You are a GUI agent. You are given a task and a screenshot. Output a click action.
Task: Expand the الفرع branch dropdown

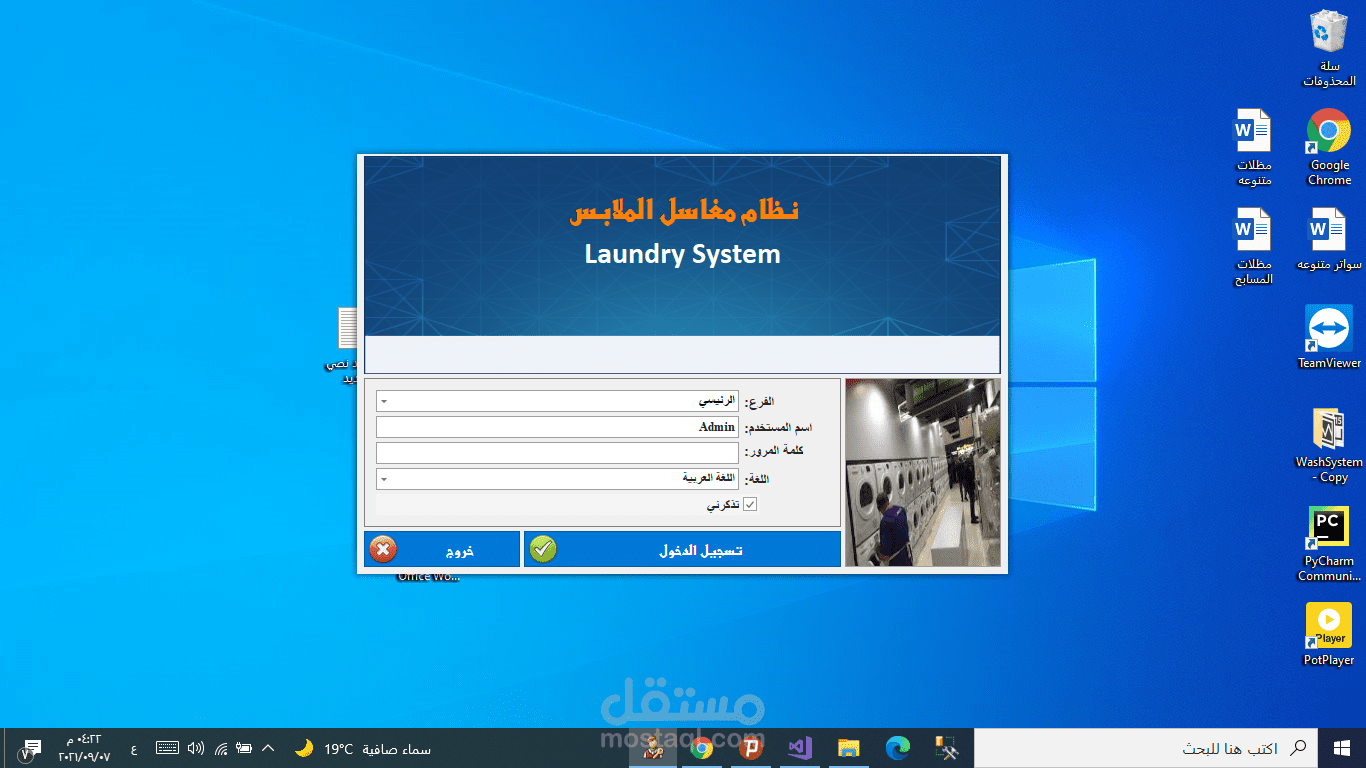click(x=384, y=400)
